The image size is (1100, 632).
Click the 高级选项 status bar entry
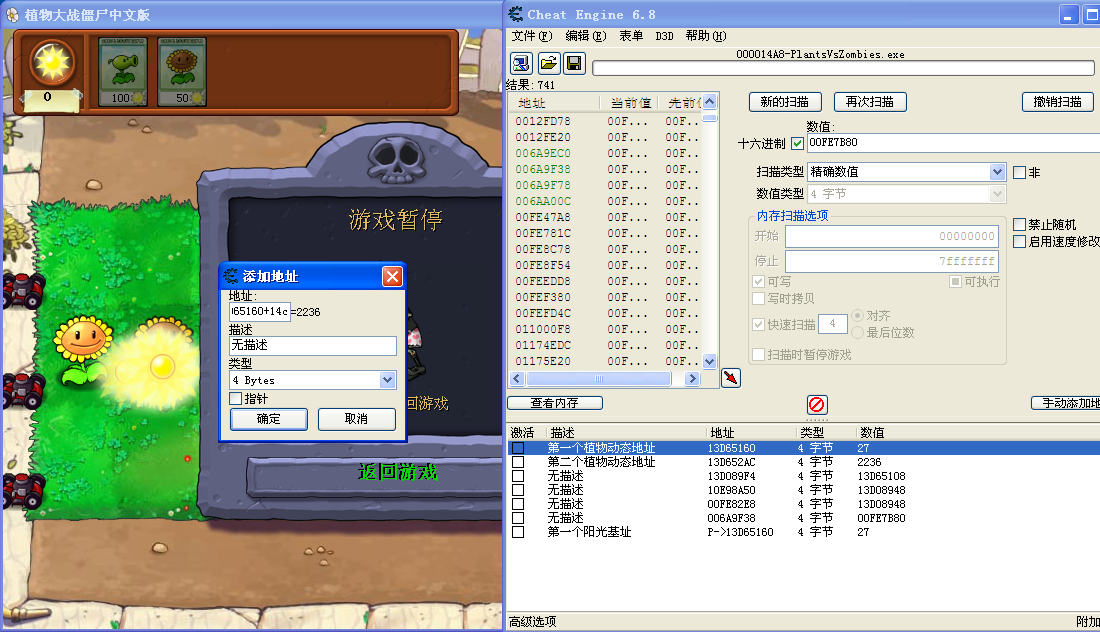532,621
